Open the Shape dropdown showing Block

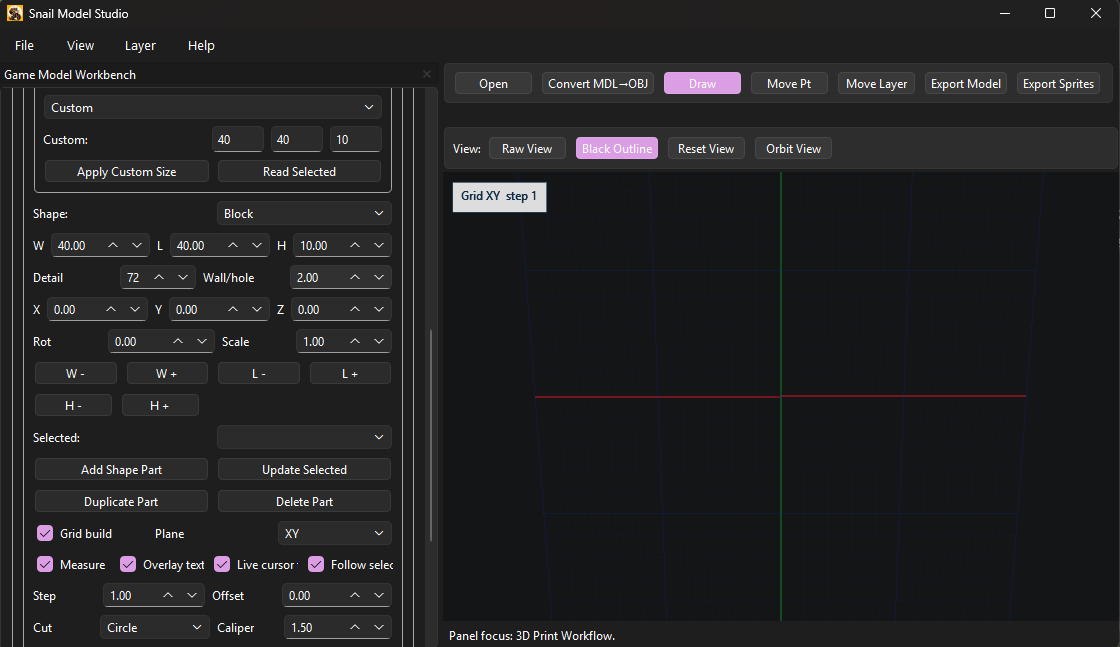point(304,214)
